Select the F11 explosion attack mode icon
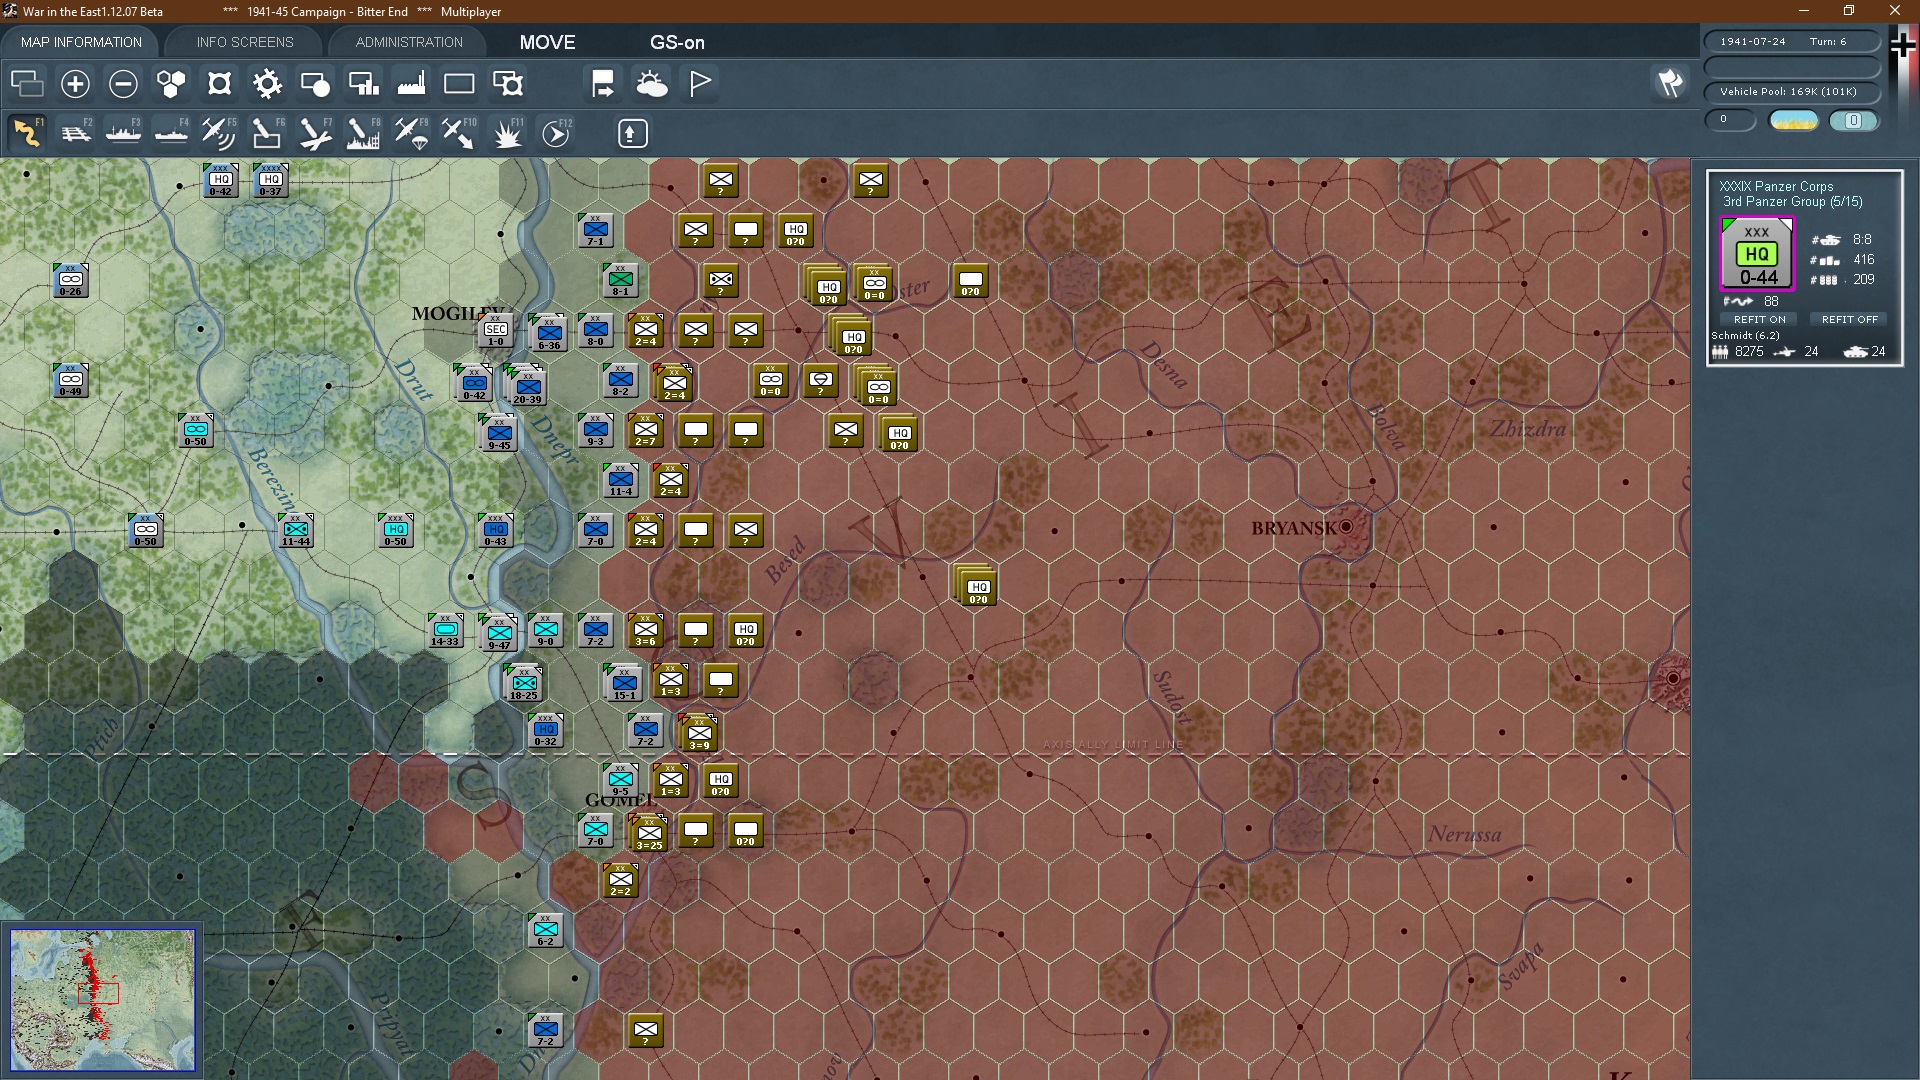1920x1080 pixels. coord(508,133)
